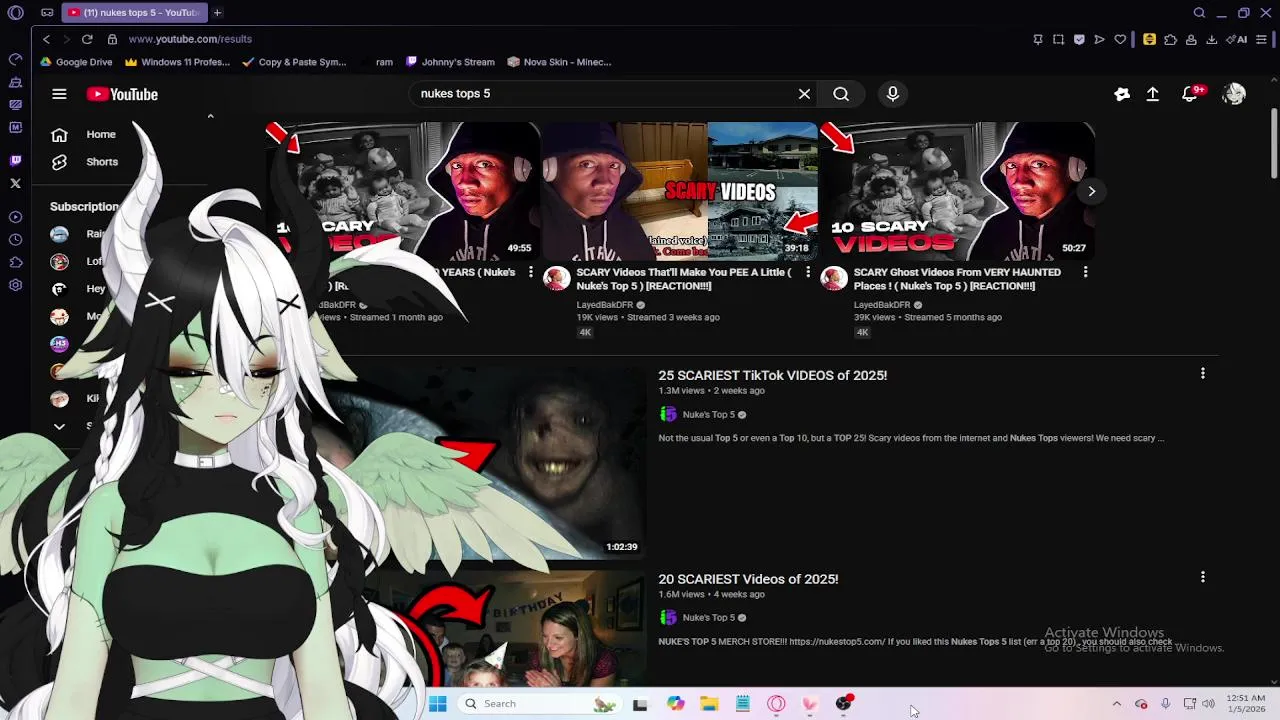This screenshot has height=720, width=1280.
Task: Open YouTube account avatar menu
Action: click(1234, 94)
